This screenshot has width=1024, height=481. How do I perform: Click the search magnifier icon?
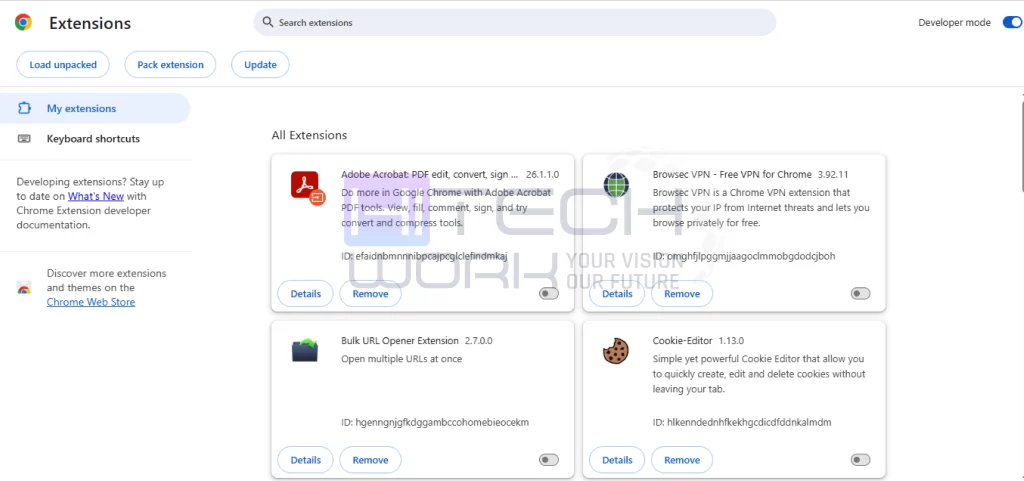(267, 22)
